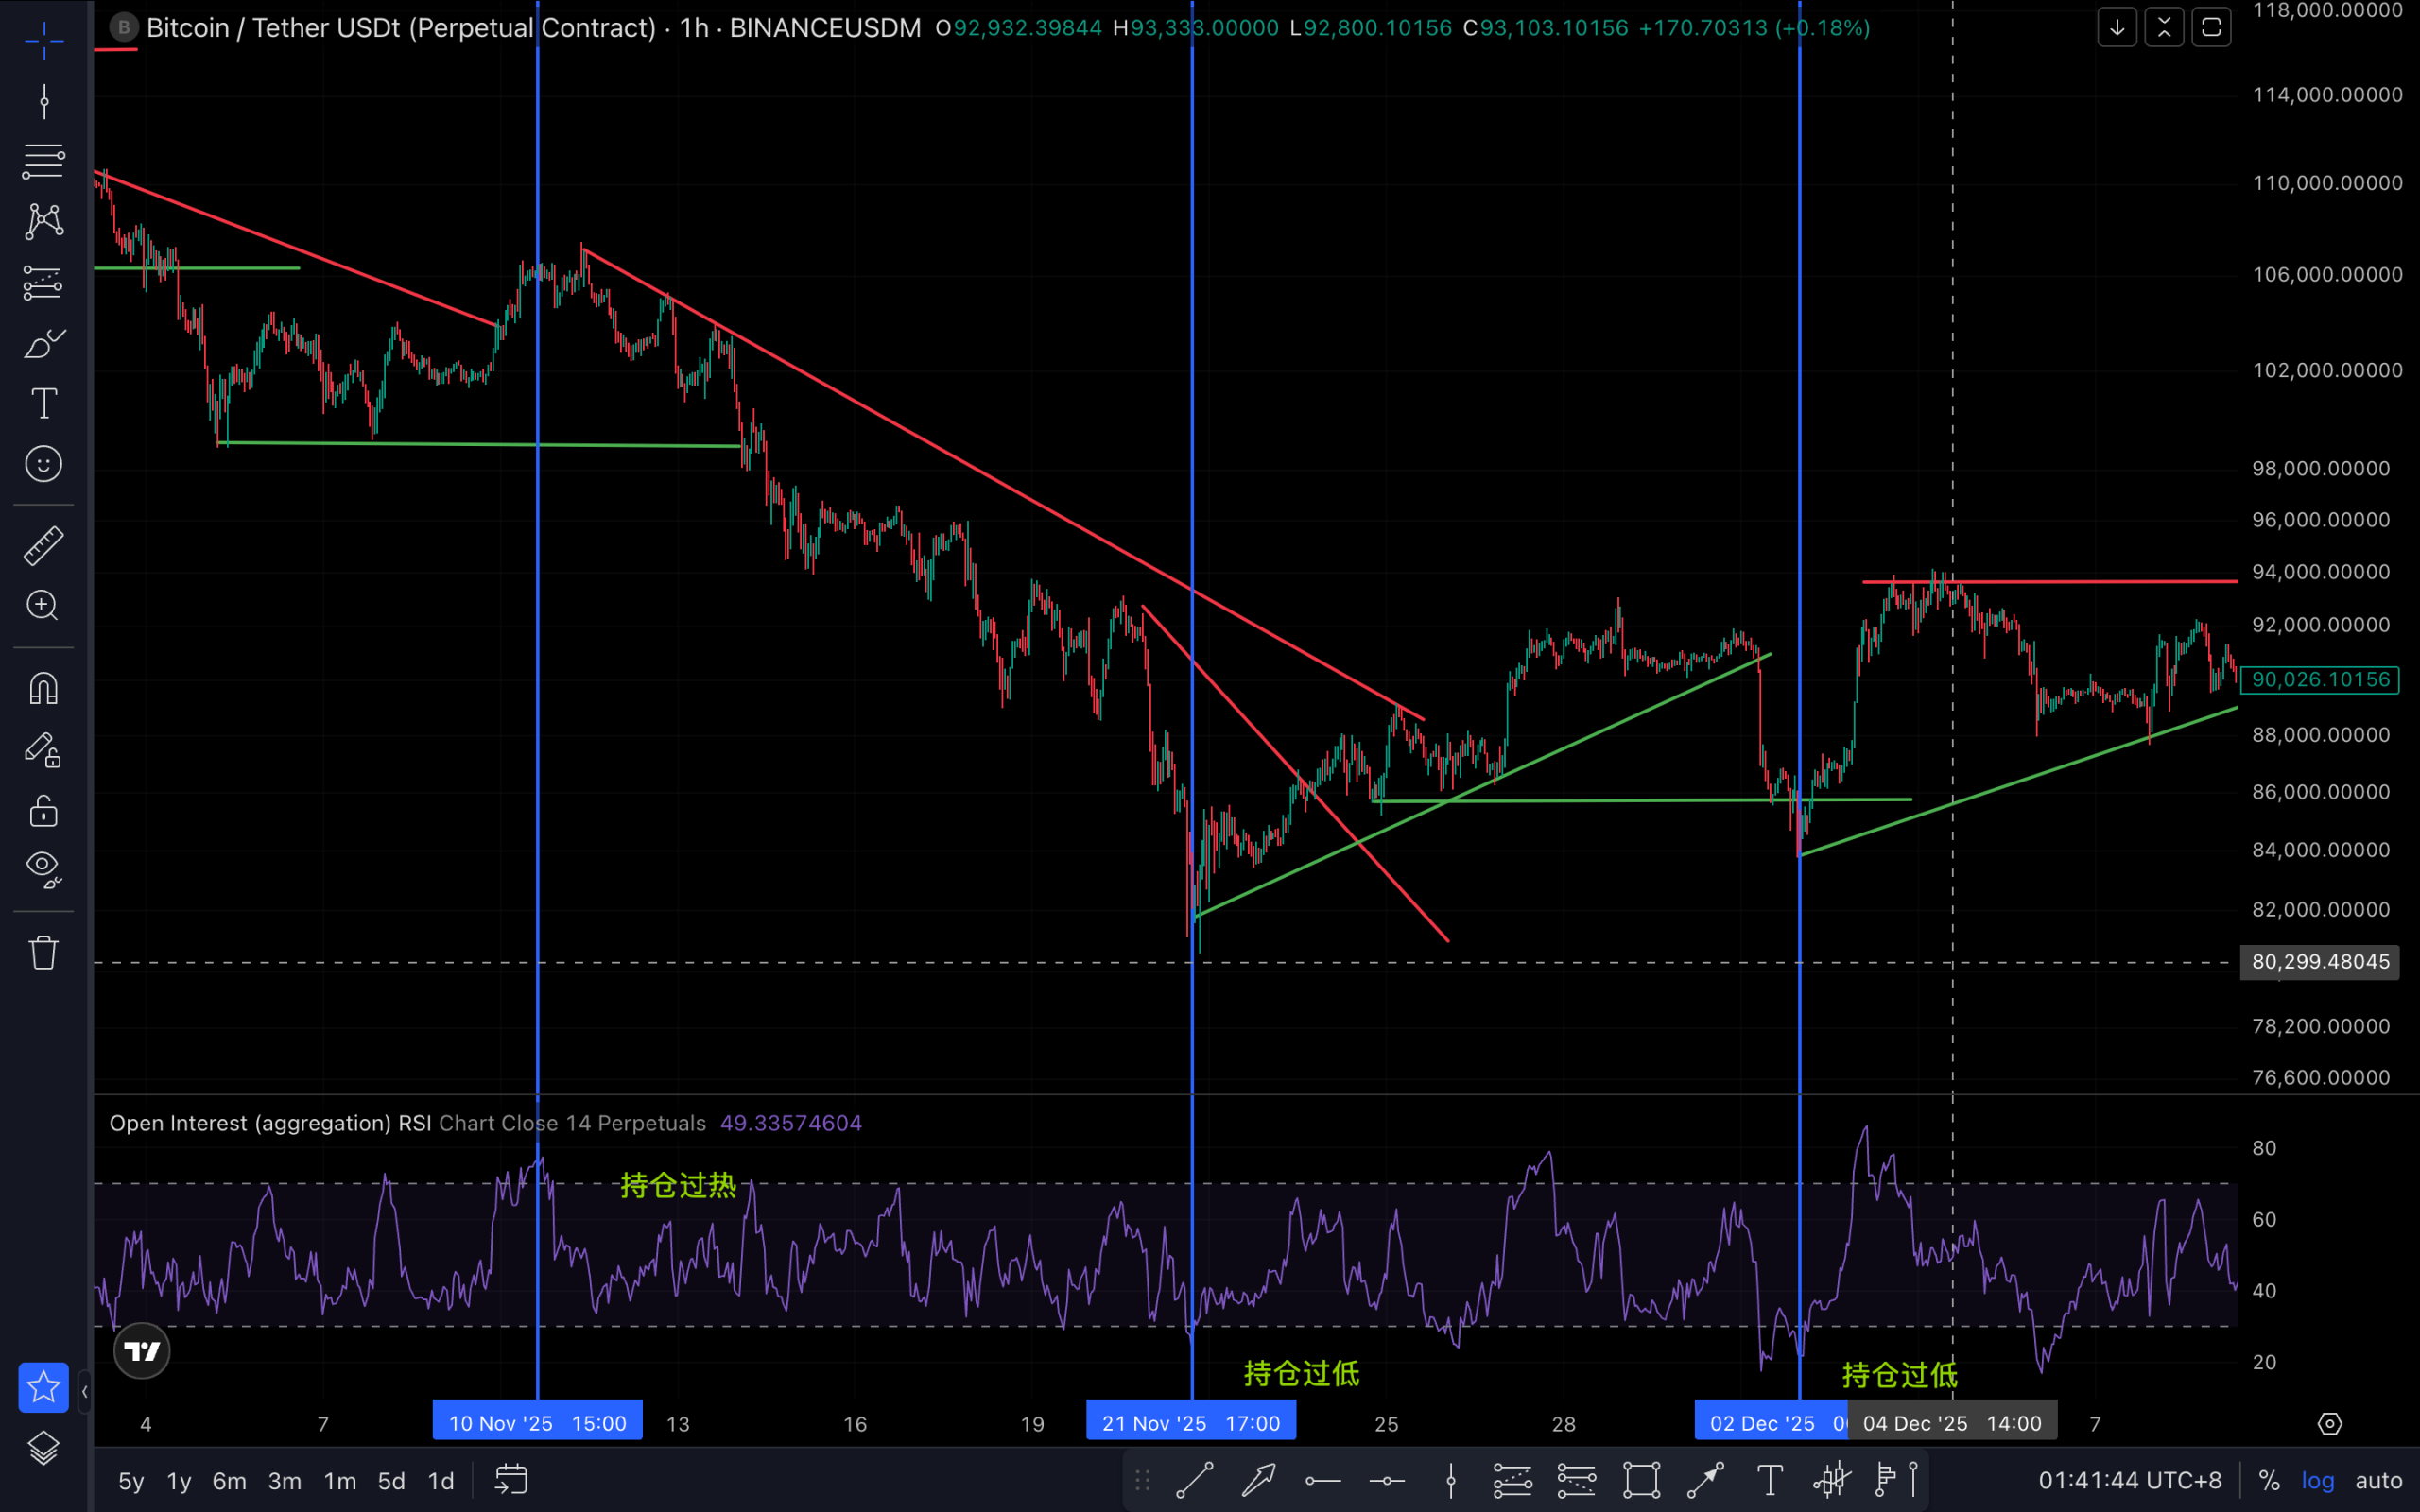Choose the brush drawing tool
This screenshot has width=2420, height=1512.
(43, 344)
